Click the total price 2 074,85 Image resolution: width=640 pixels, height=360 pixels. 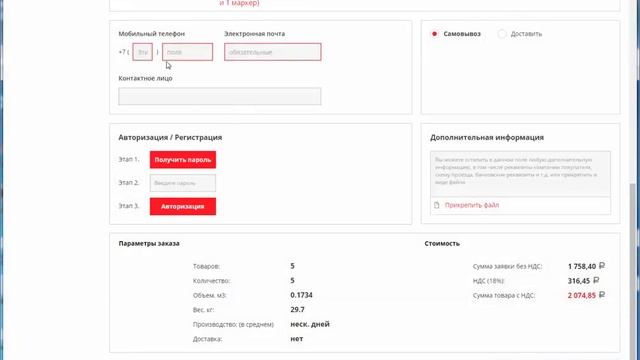(x=582, y=295)
